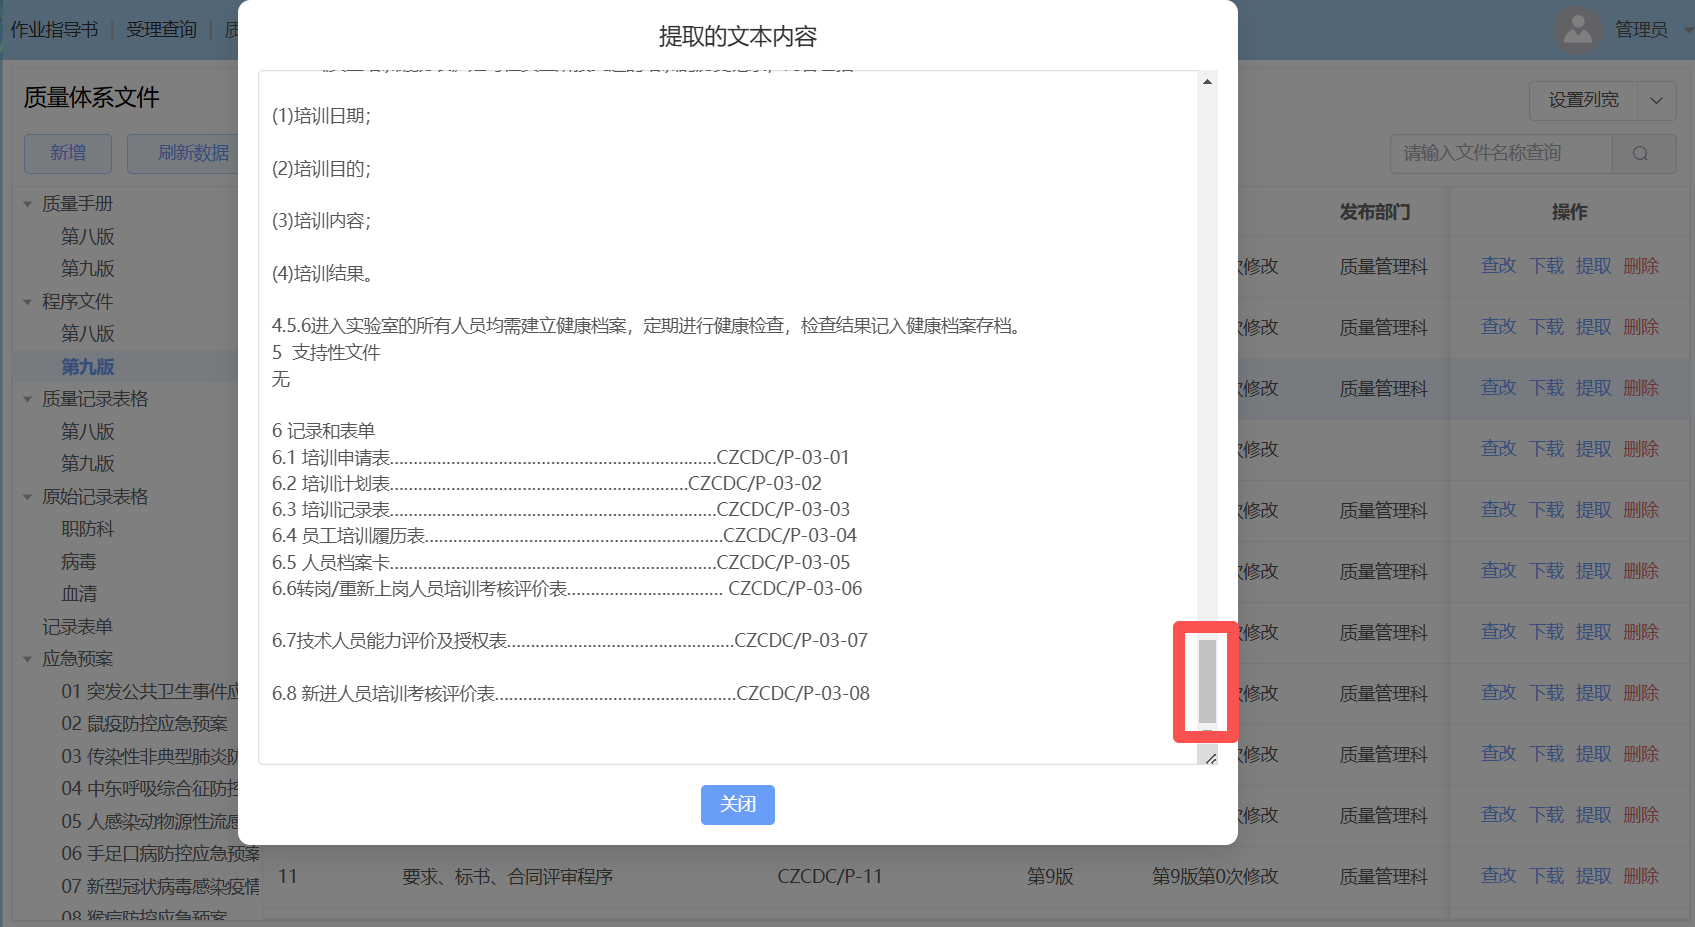Select 第八版 under 质量记录表格
This screenshot has height=927, width=1695.
[x=88, y=431]
